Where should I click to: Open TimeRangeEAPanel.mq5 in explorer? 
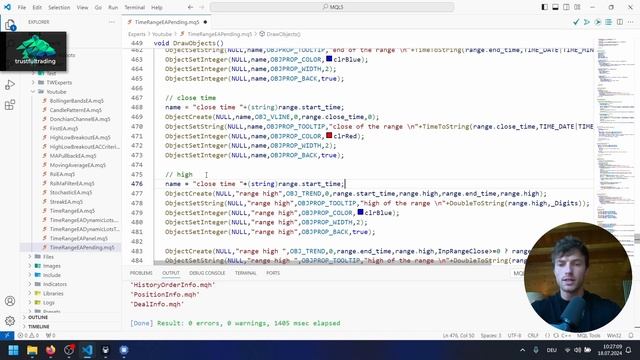pos(78,238)
